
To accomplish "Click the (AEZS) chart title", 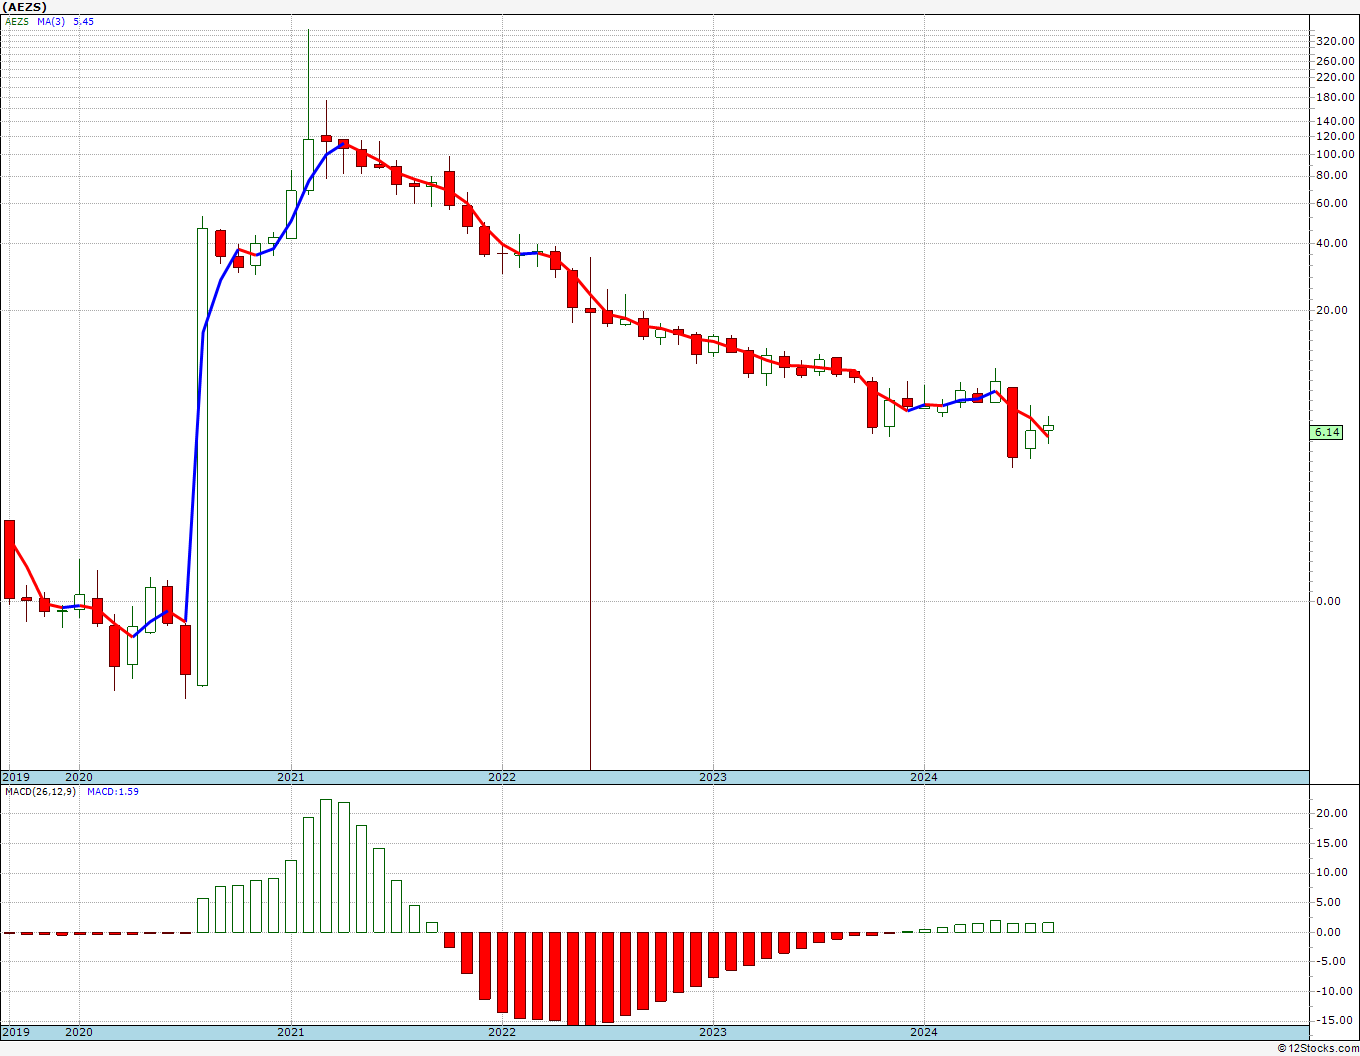I will [x=25, y=7].
